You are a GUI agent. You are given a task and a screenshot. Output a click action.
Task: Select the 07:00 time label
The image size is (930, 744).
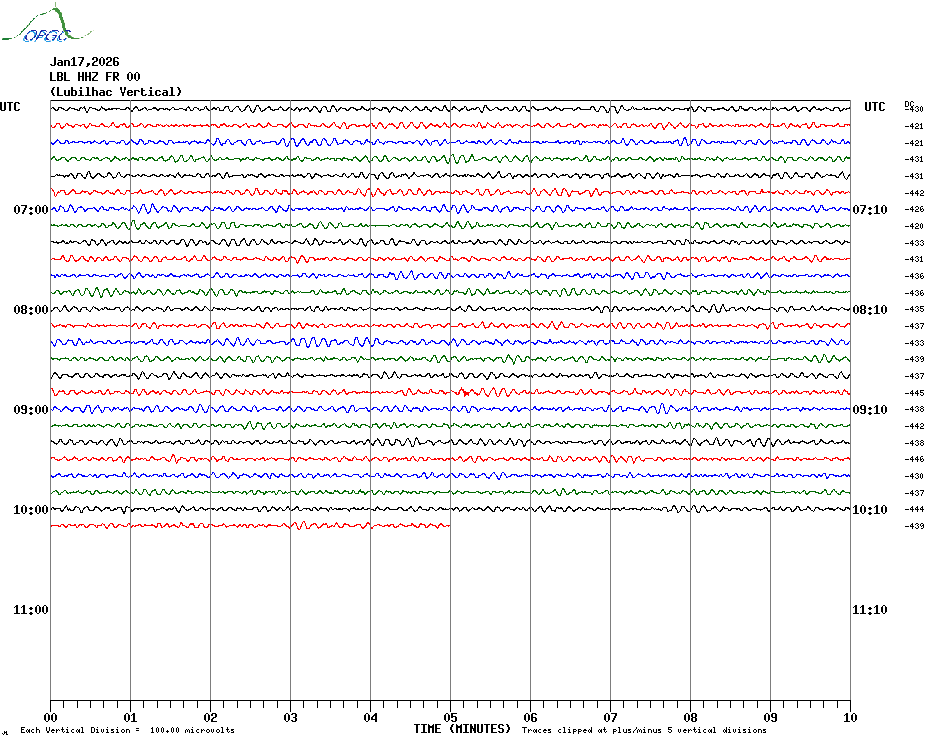coord(31,209)
